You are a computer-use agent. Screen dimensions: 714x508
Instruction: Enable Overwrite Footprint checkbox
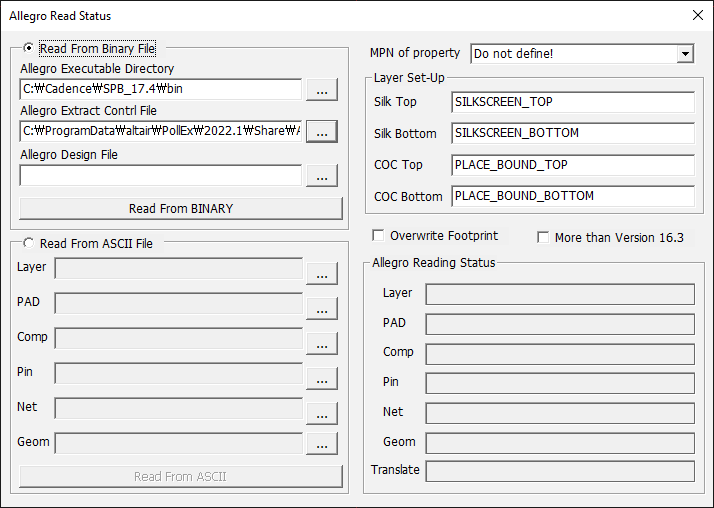pos(378,236)
